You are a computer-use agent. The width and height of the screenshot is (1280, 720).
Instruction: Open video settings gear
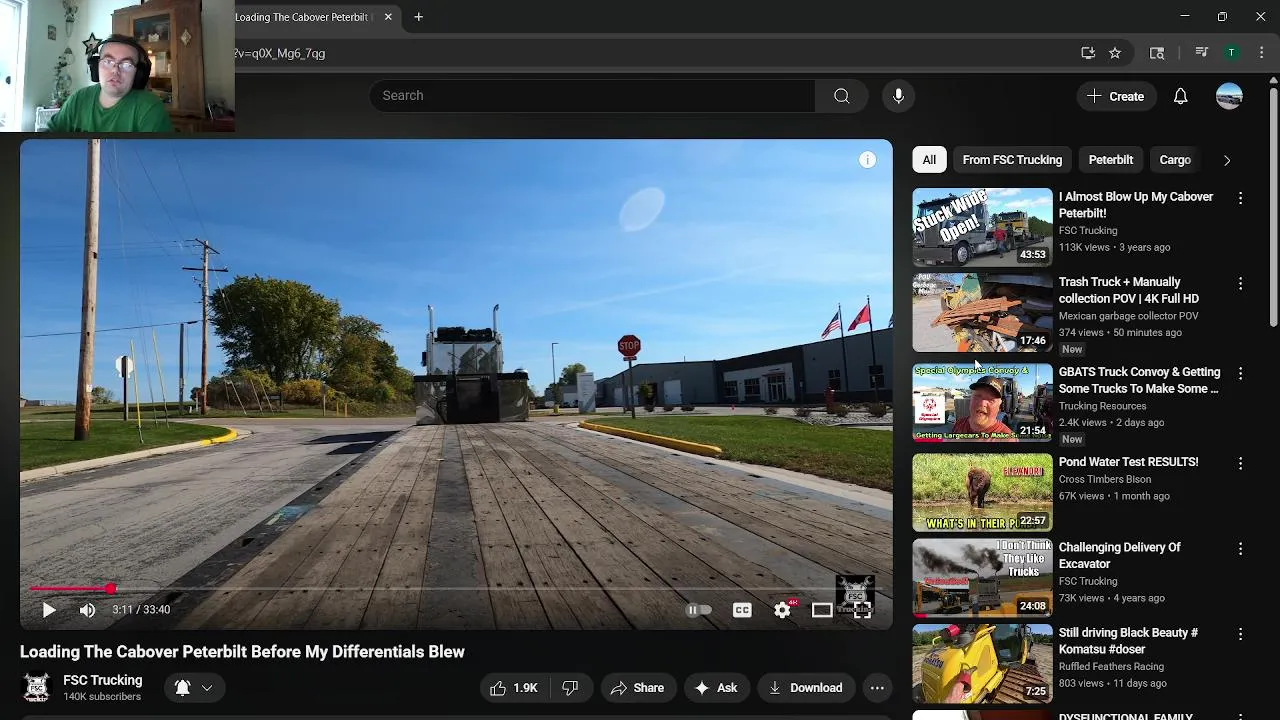783,610
